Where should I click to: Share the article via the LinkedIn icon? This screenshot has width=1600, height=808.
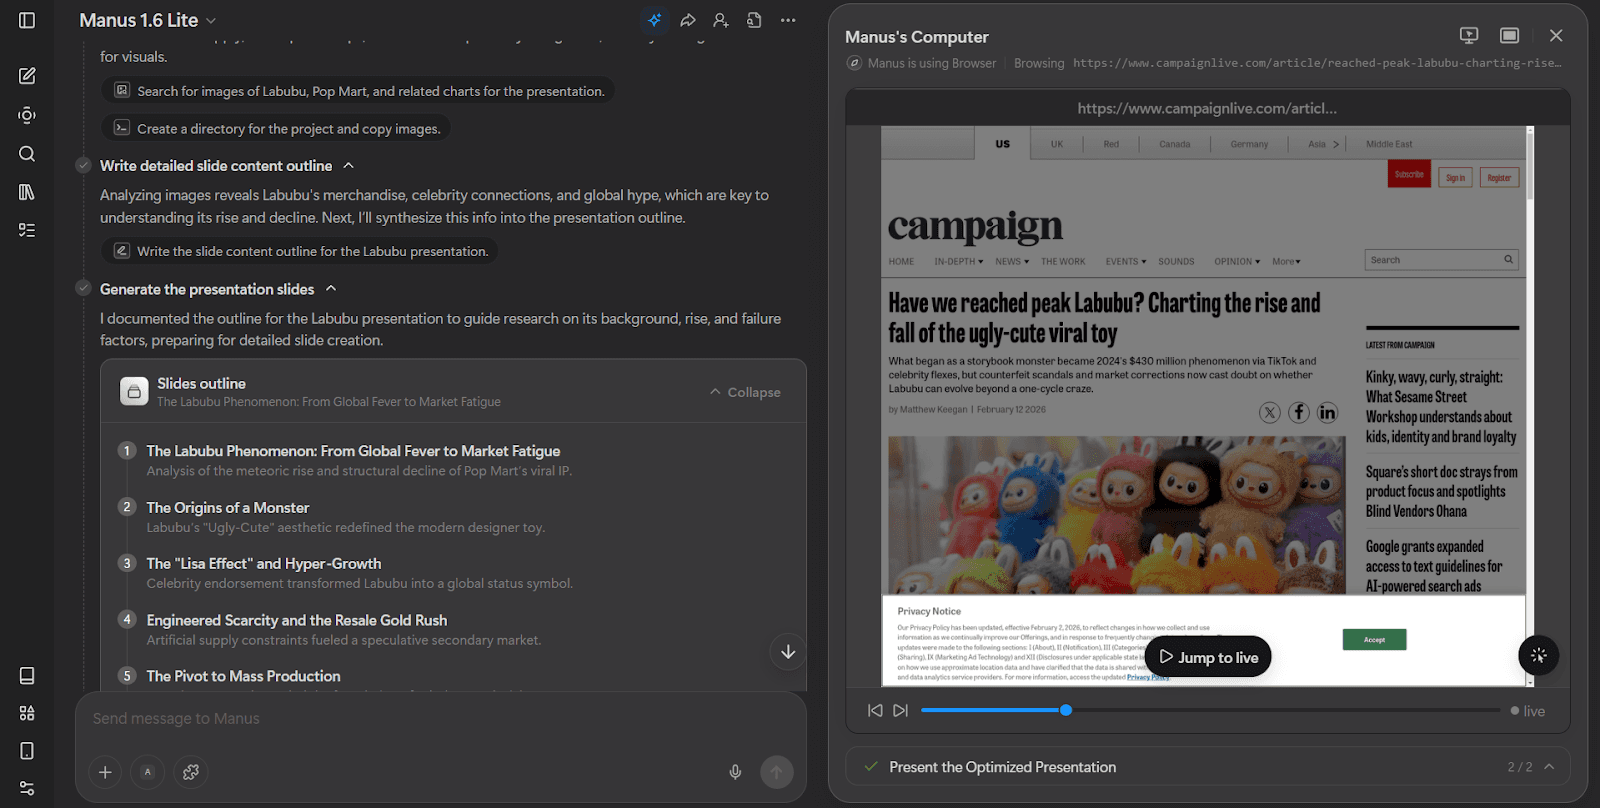pos(1327,412)
